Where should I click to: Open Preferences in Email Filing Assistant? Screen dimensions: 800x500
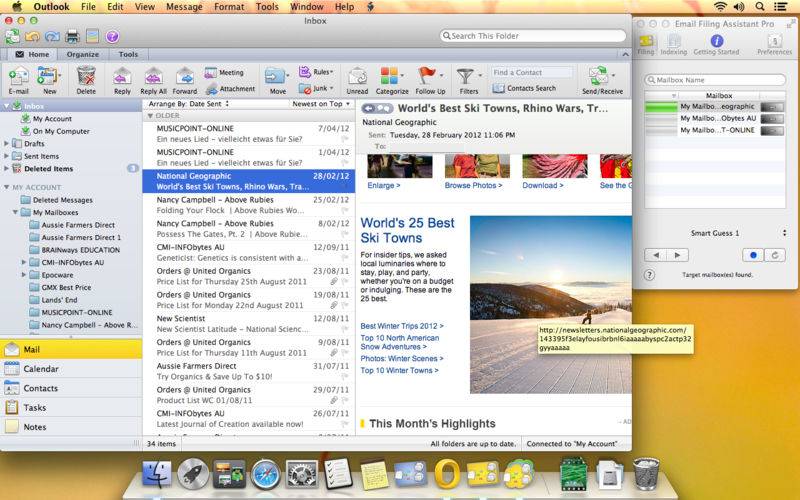pyautogui.click(x=774, y=44)
